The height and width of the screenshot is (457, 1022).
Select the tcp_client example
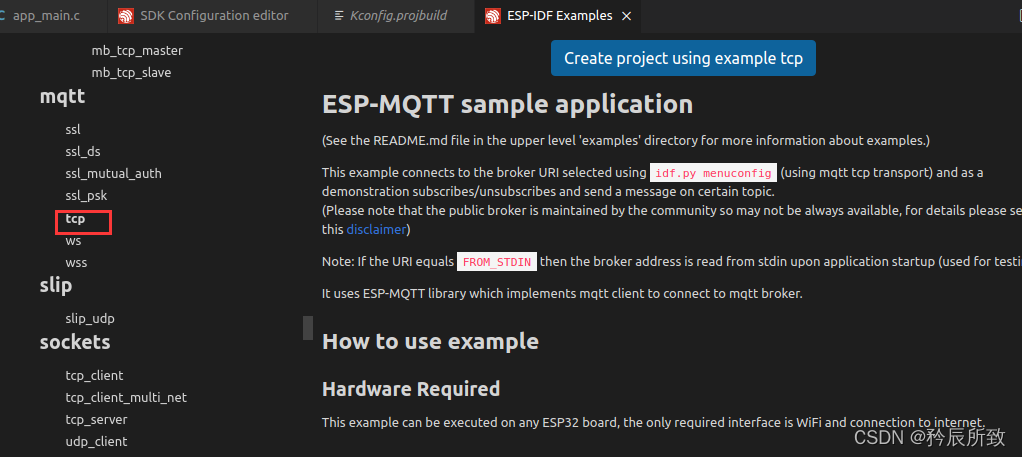(x=94, y=376)
